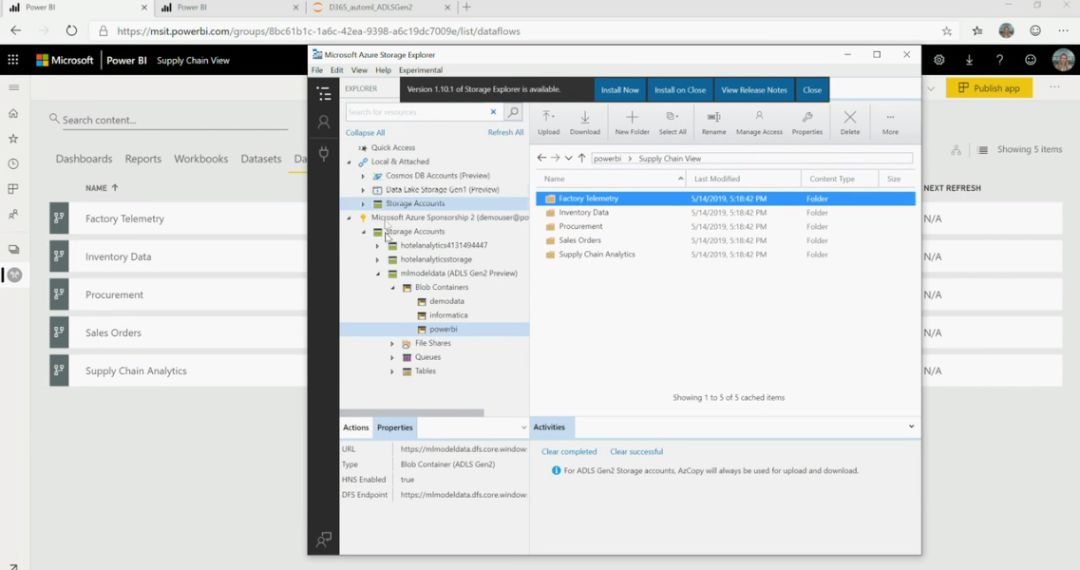The width and height of the screenshot is (1080, 570).
Task: Expand Storage Accounts under Local & Attached
Action: [363, 204]
